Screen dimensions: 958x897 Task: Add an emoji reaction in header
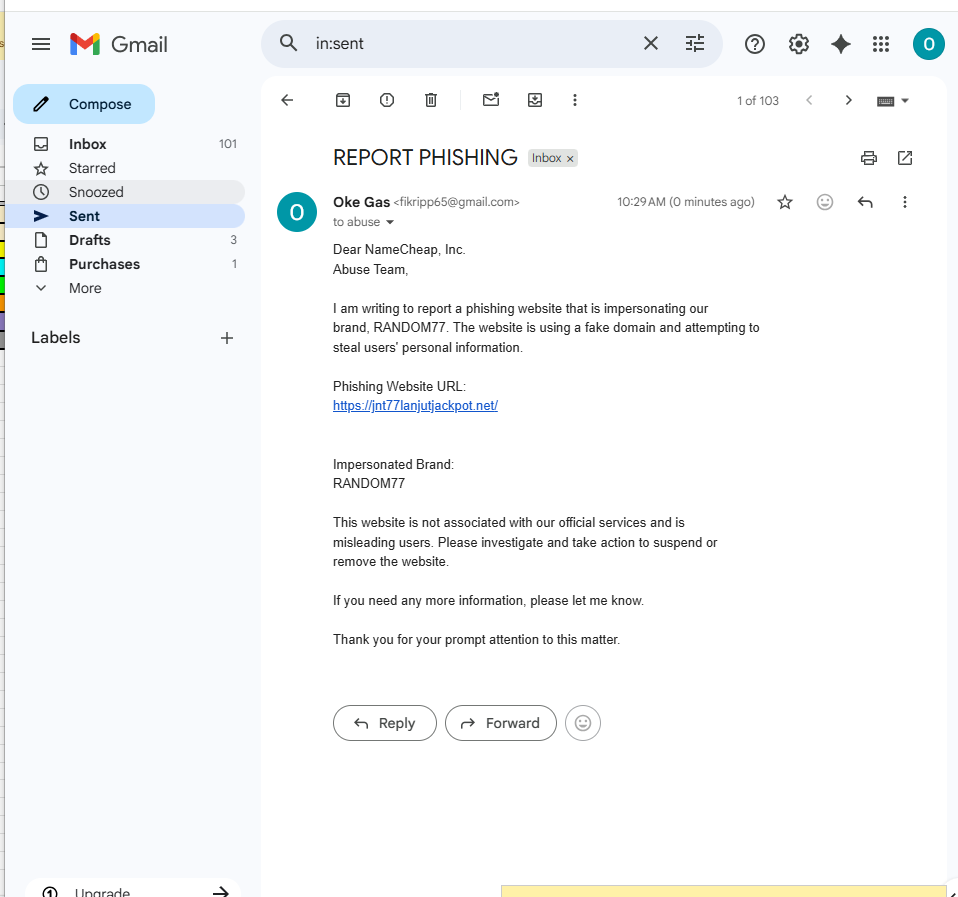[x=824, y=202]
